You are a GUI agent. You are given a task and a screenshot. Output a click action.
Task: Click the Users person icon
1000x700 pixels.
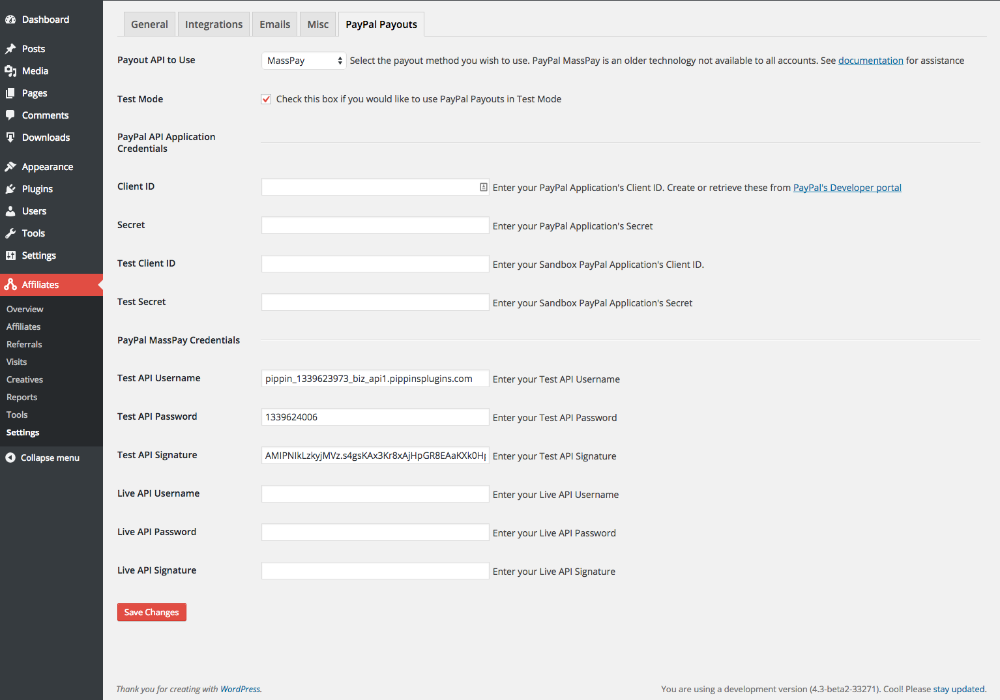click(x=10, y=211)
